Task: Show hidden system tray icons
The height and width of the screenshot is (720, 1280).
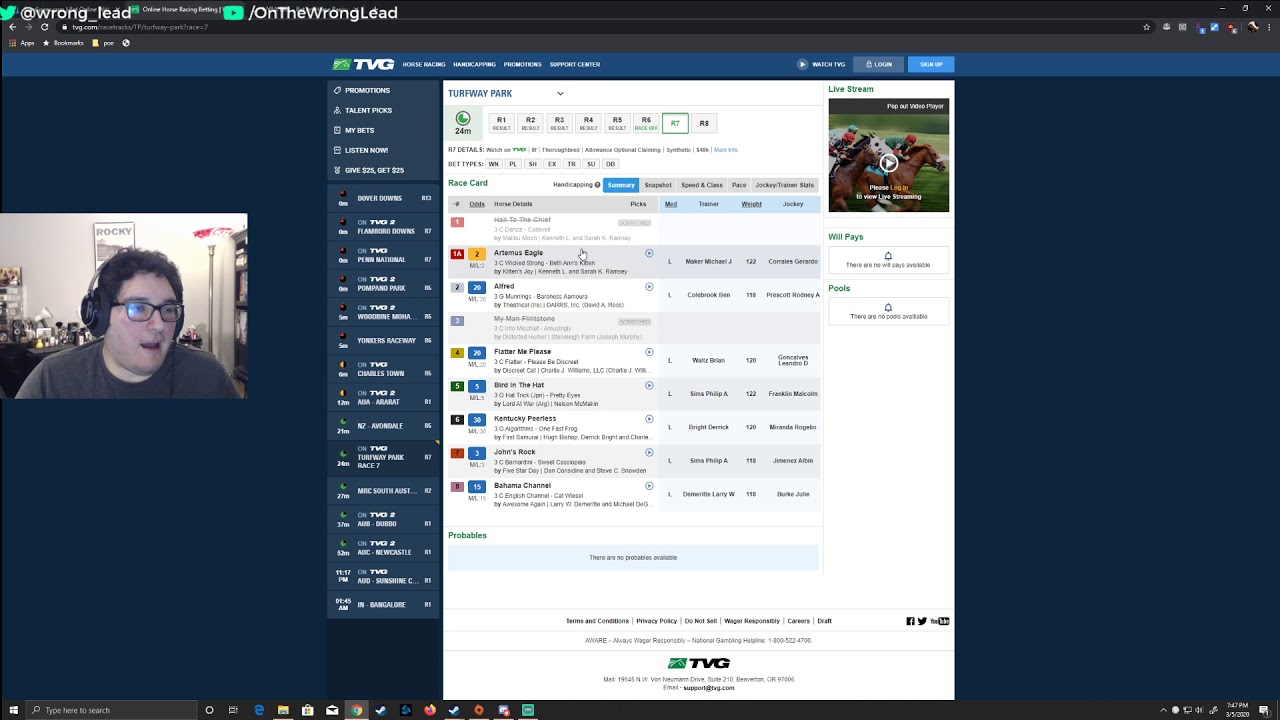Action: point(1163,710)
